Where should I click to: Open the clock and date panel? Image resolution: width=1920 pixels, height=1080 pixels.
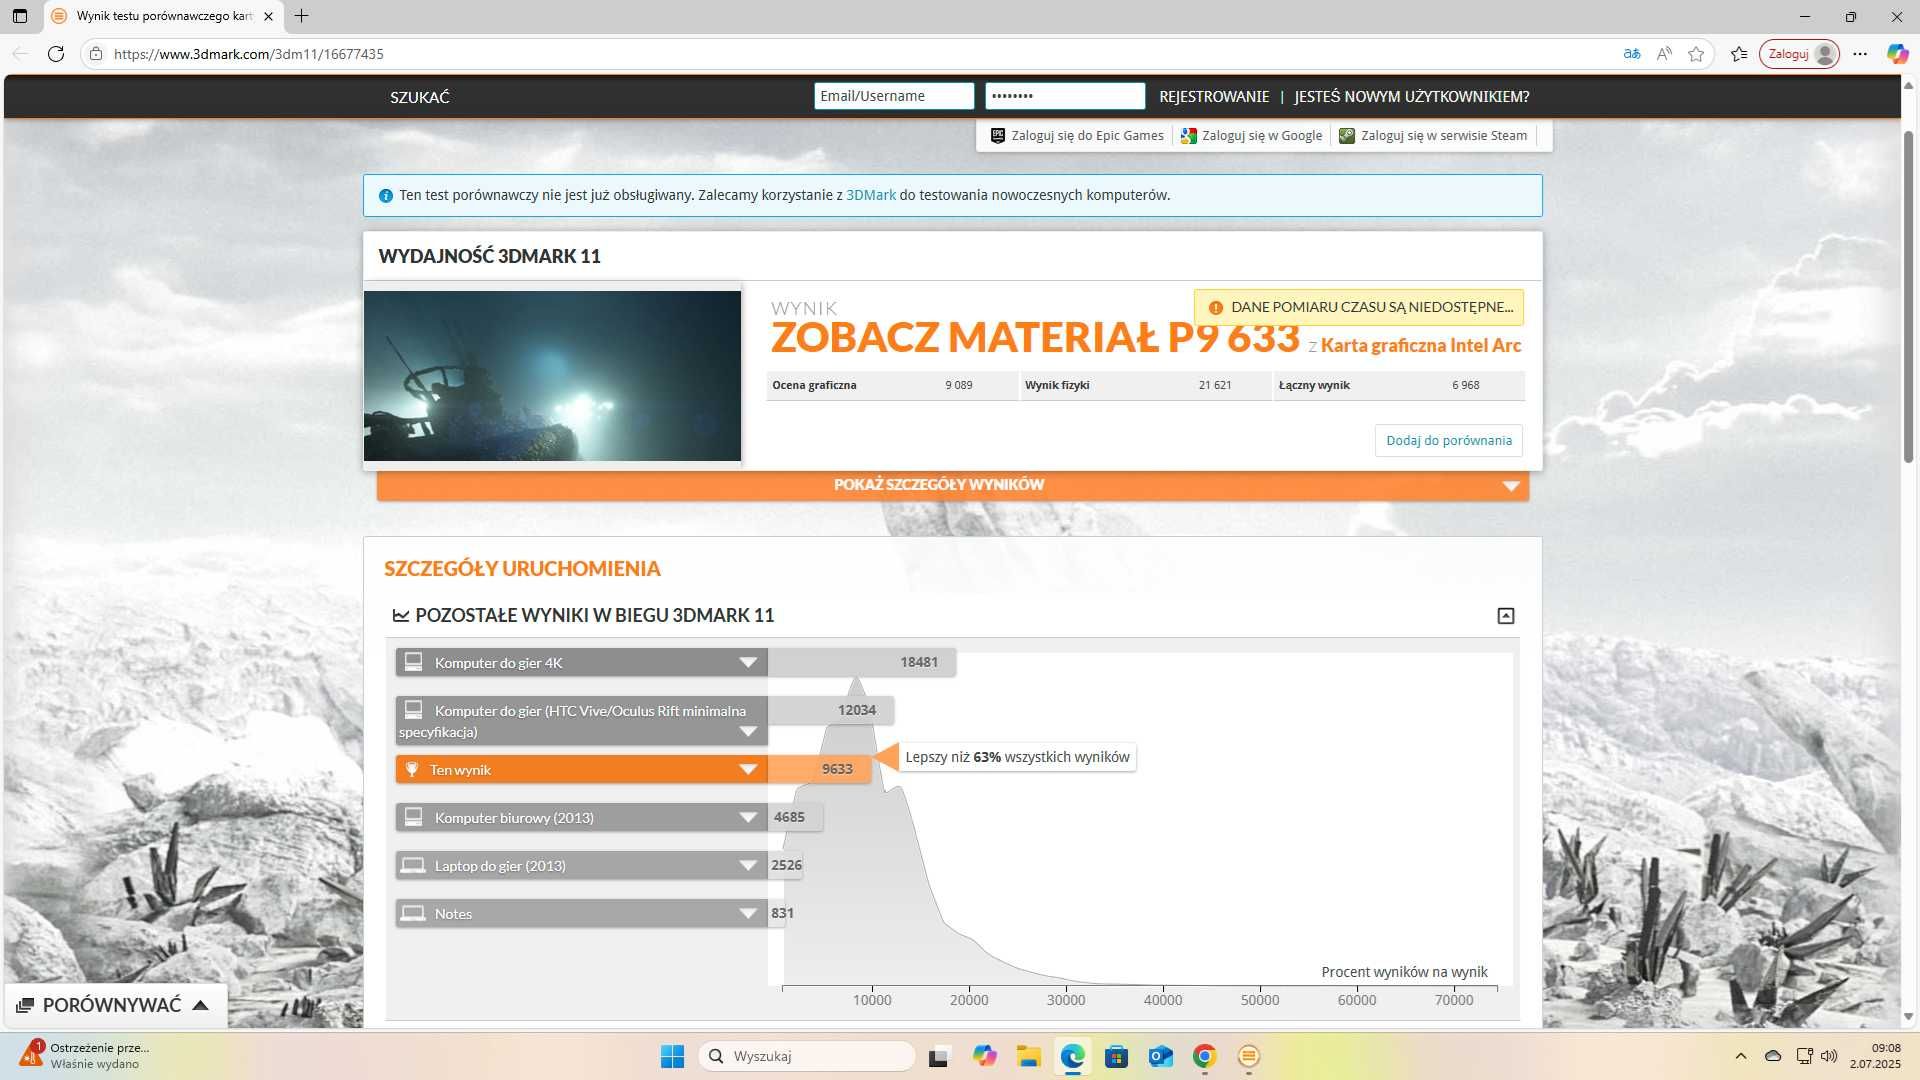(x=1875, y=1056)
